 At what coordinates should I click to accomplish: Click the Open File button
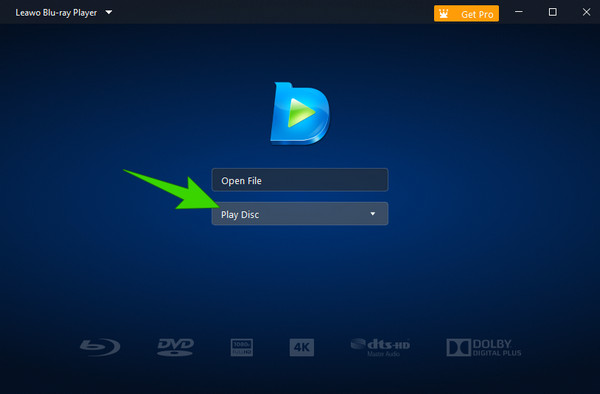pyautogui.click(x=300, y=180)
